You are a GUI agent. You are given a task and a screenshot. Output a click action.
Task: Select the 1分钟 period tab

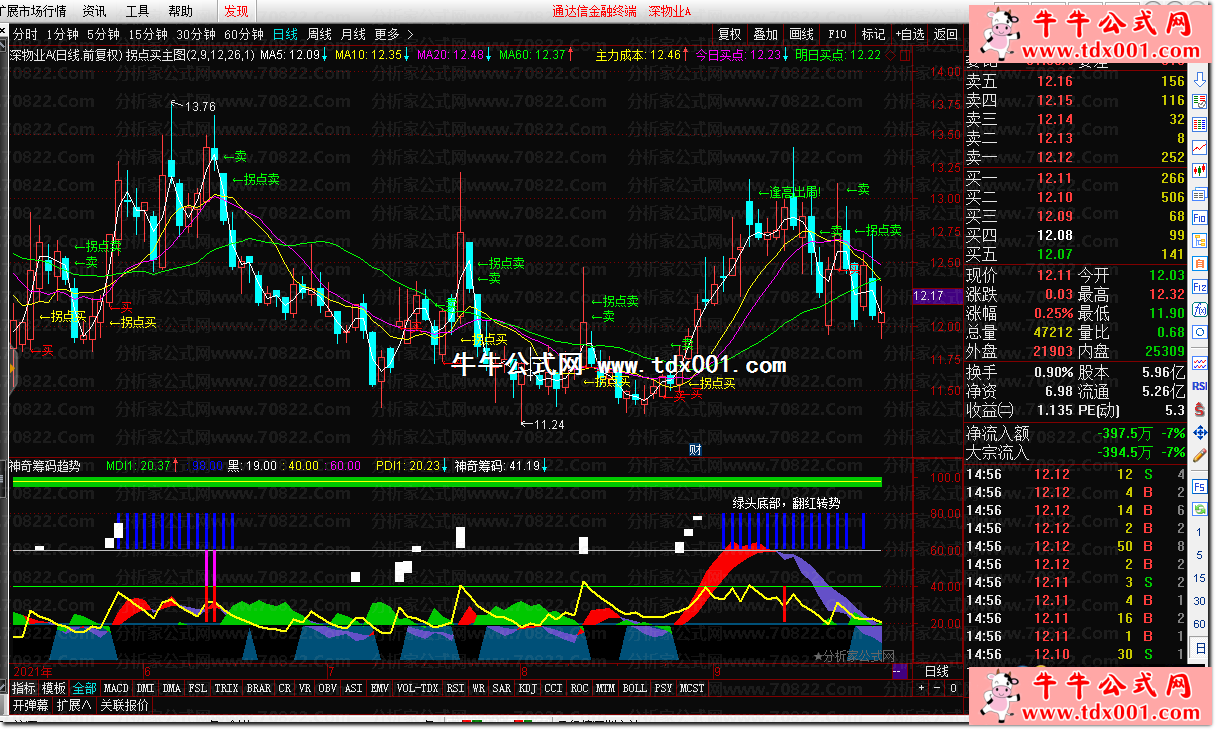(62, 34)
